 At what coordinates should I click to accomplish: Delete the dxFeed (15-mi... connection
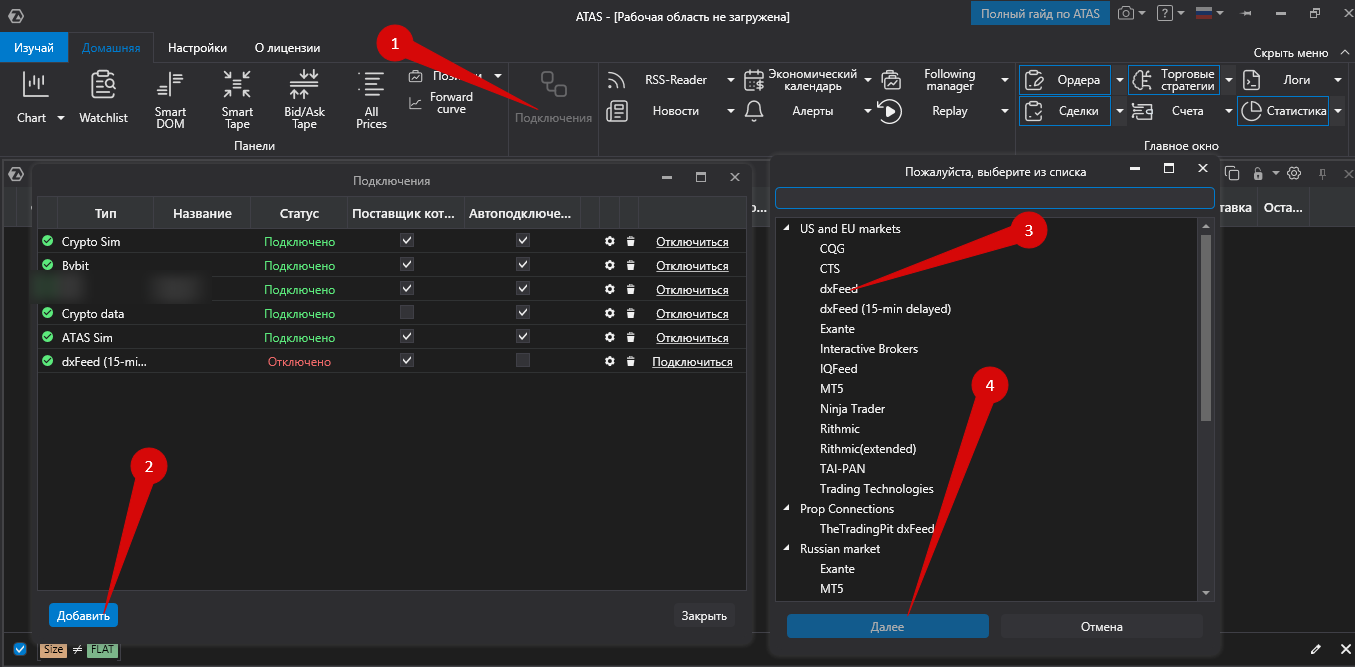tap(630, 362)
